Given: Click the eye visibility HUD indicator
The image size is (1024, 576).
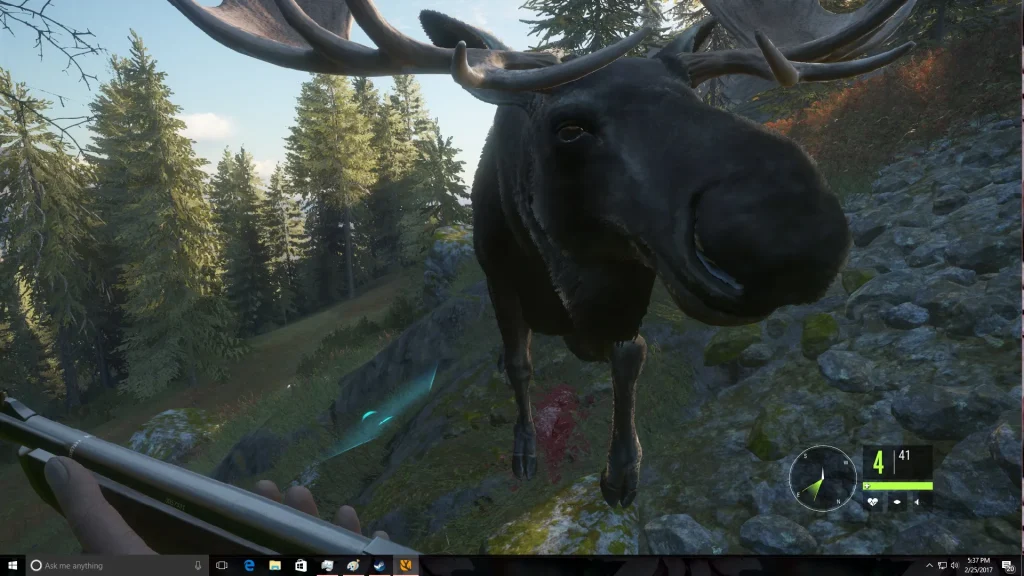Looking at the screenshot, I should [897, 502].
